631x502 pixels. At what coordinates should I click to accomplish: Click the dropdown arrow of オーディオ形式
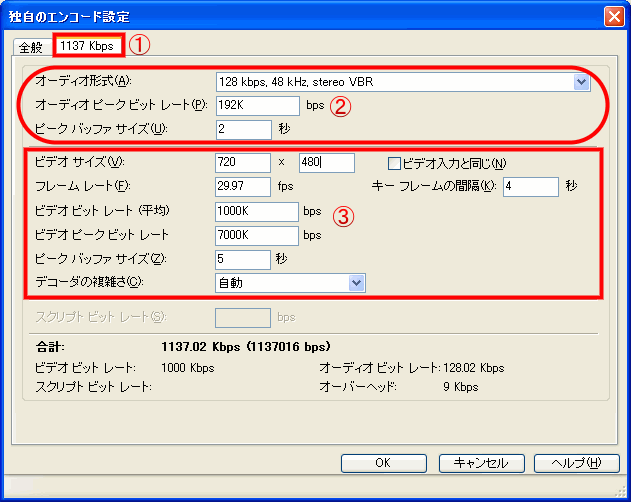(x=582, y=81)
